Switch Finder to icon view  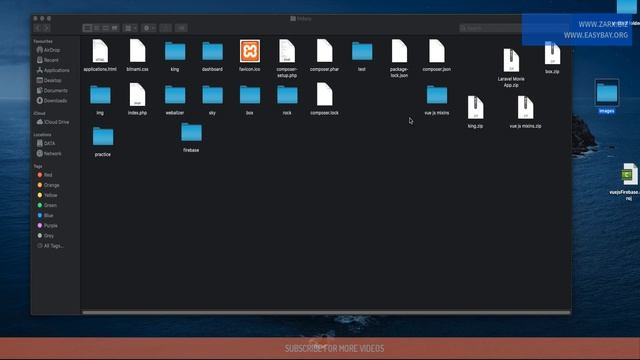(x=87, y=28)
